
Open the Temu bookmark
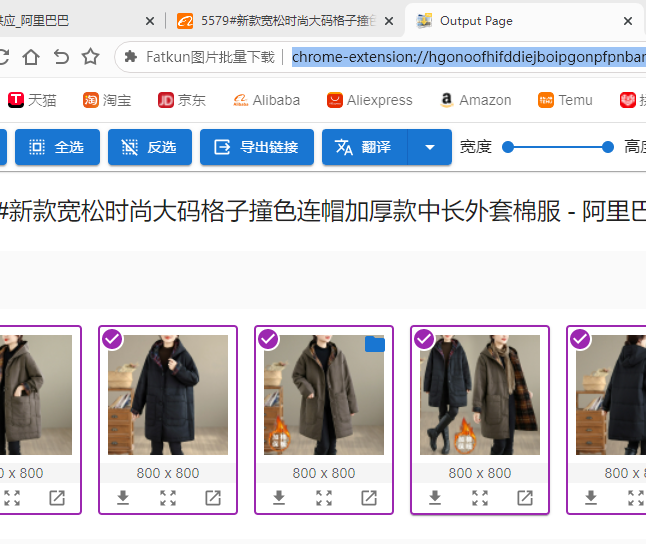[x=565, y=100]
